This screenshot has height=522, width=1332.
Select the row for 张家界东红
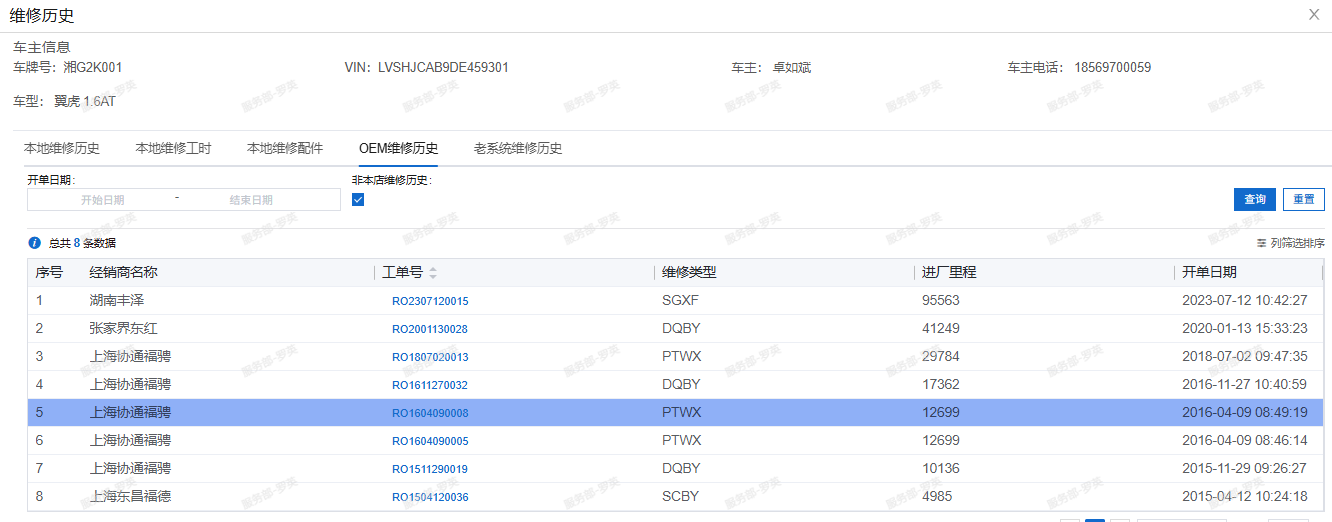click(679, 328)
